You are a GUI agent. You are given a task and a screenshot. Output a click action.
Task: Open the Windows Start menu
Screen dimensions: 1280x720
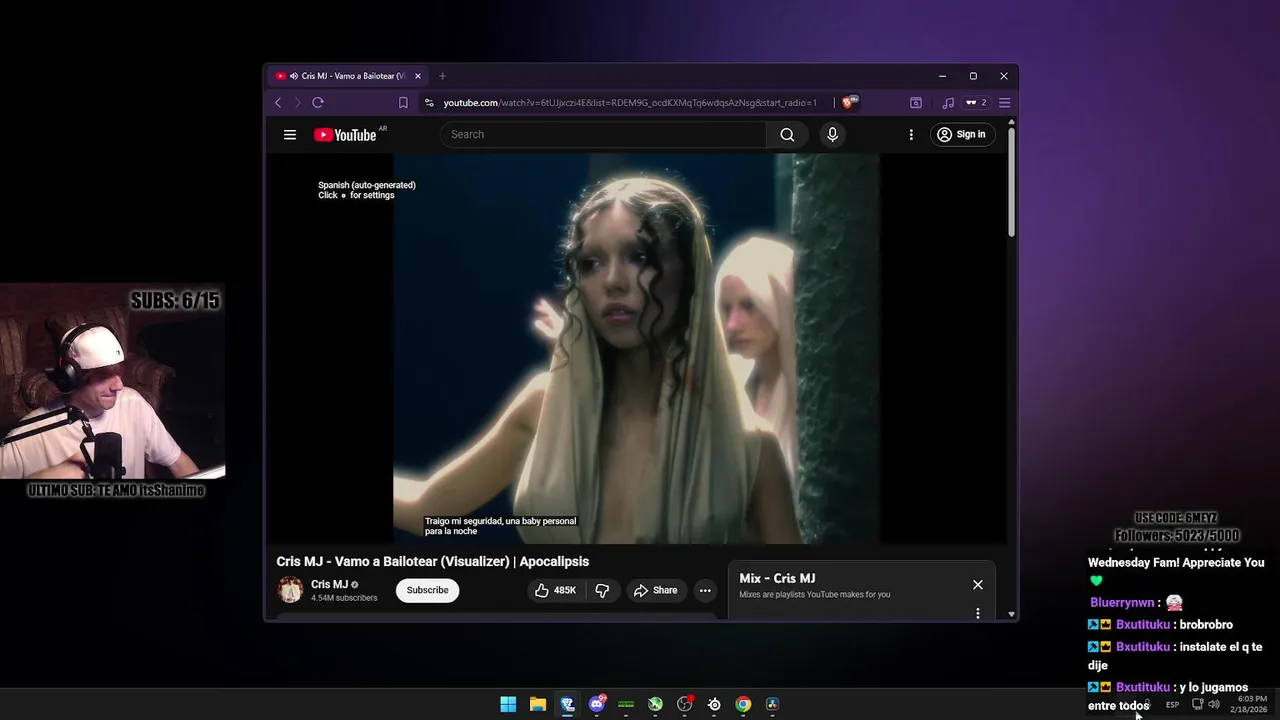click(x=508, y=704)
